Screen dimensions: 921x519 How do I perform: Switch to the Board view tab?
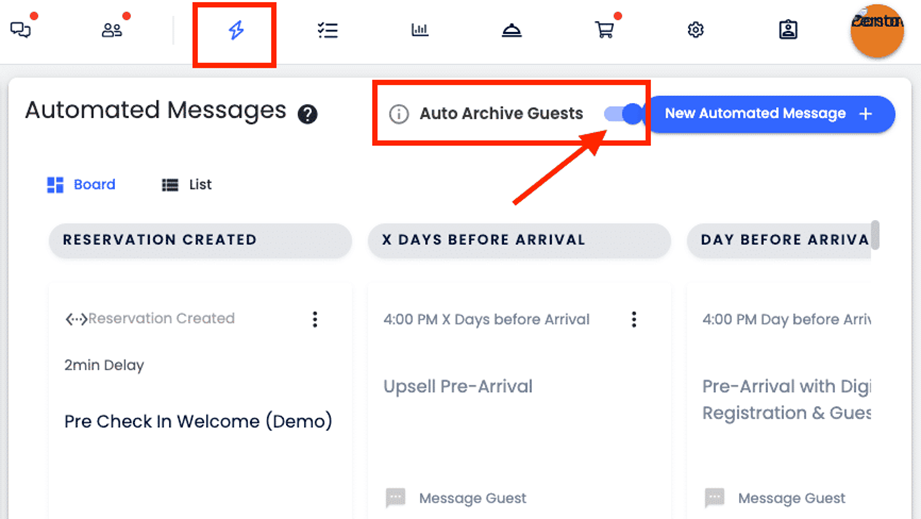point(82,185)
